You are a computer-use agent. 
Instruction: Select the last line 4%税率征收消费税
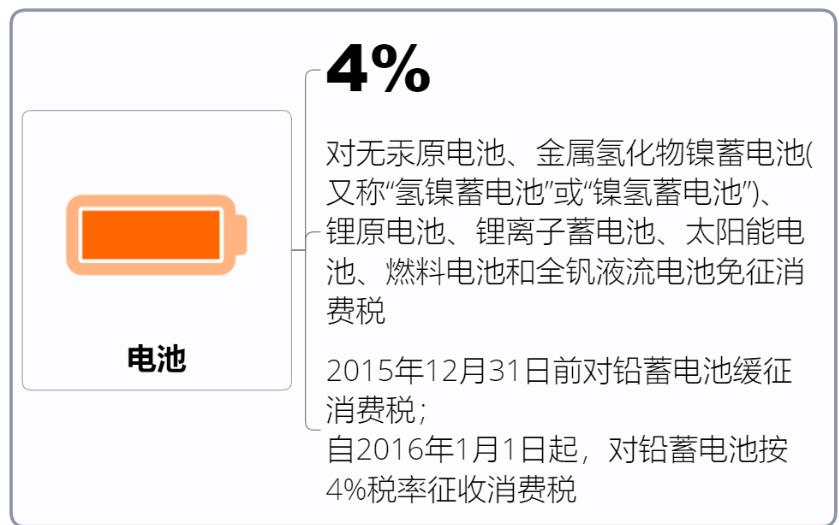(x=451, y=489)
